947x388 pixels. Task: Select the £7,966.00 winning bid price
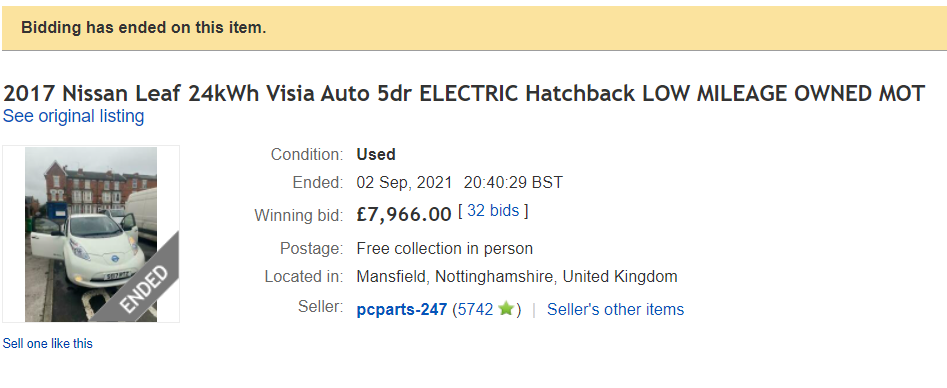[x=404, y=215]
